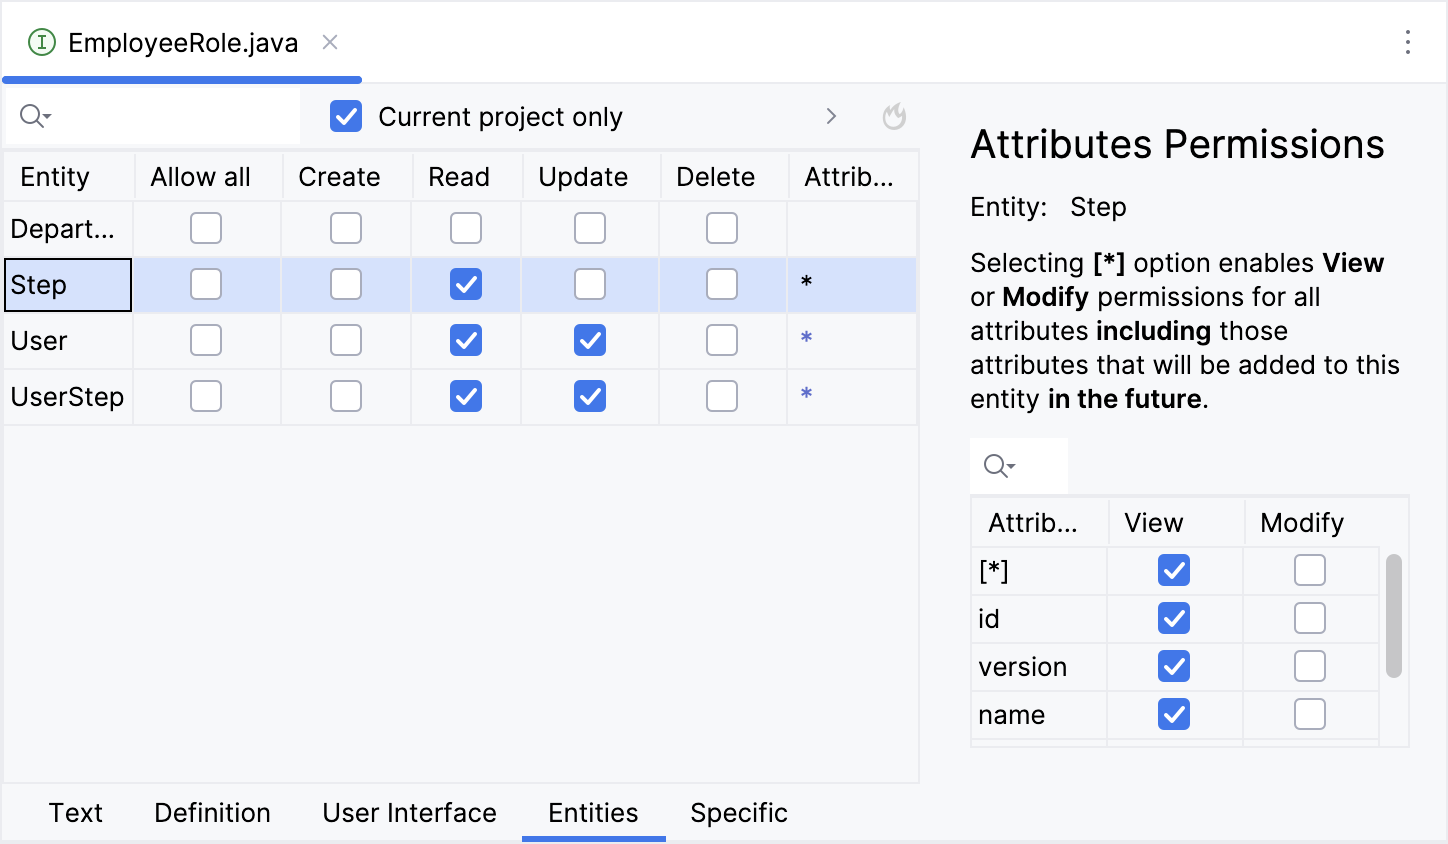Click the EmployeeRole.java interface file icon
Screen dimensions: 1448x844
(x=41, y=42)
